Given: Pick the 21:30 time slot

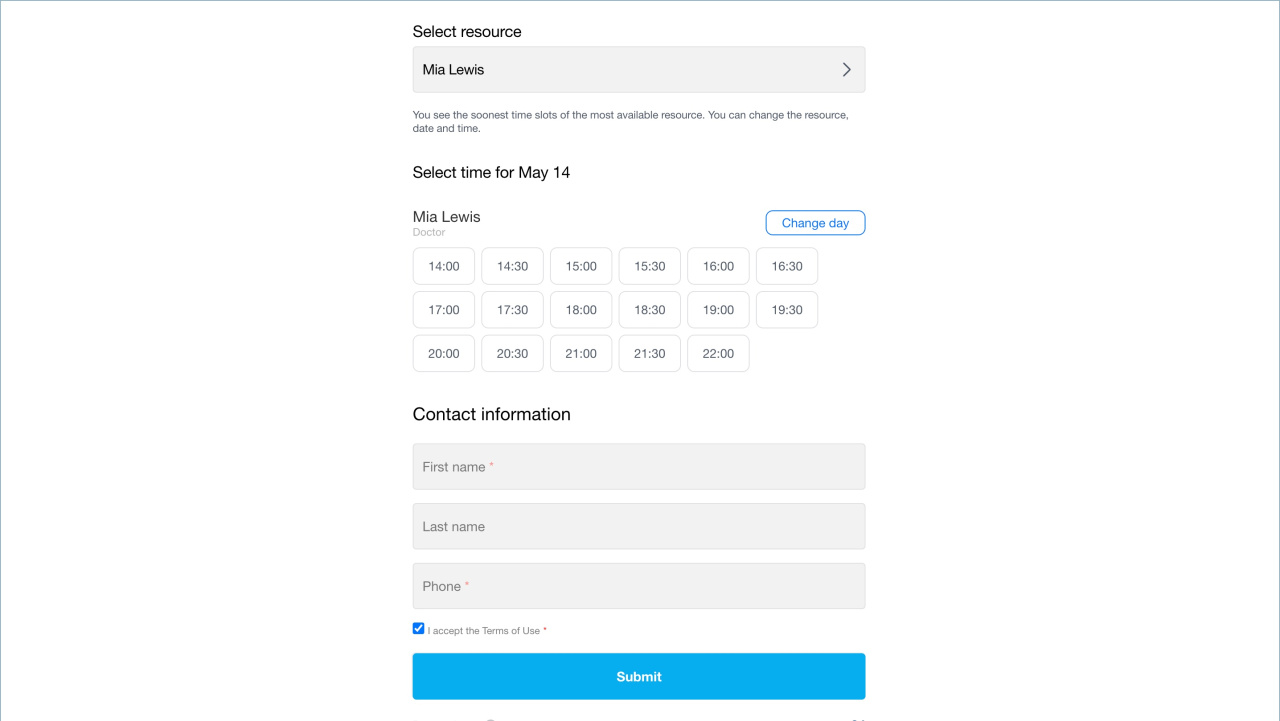Looking at the screenshot, I should point(650,354).
